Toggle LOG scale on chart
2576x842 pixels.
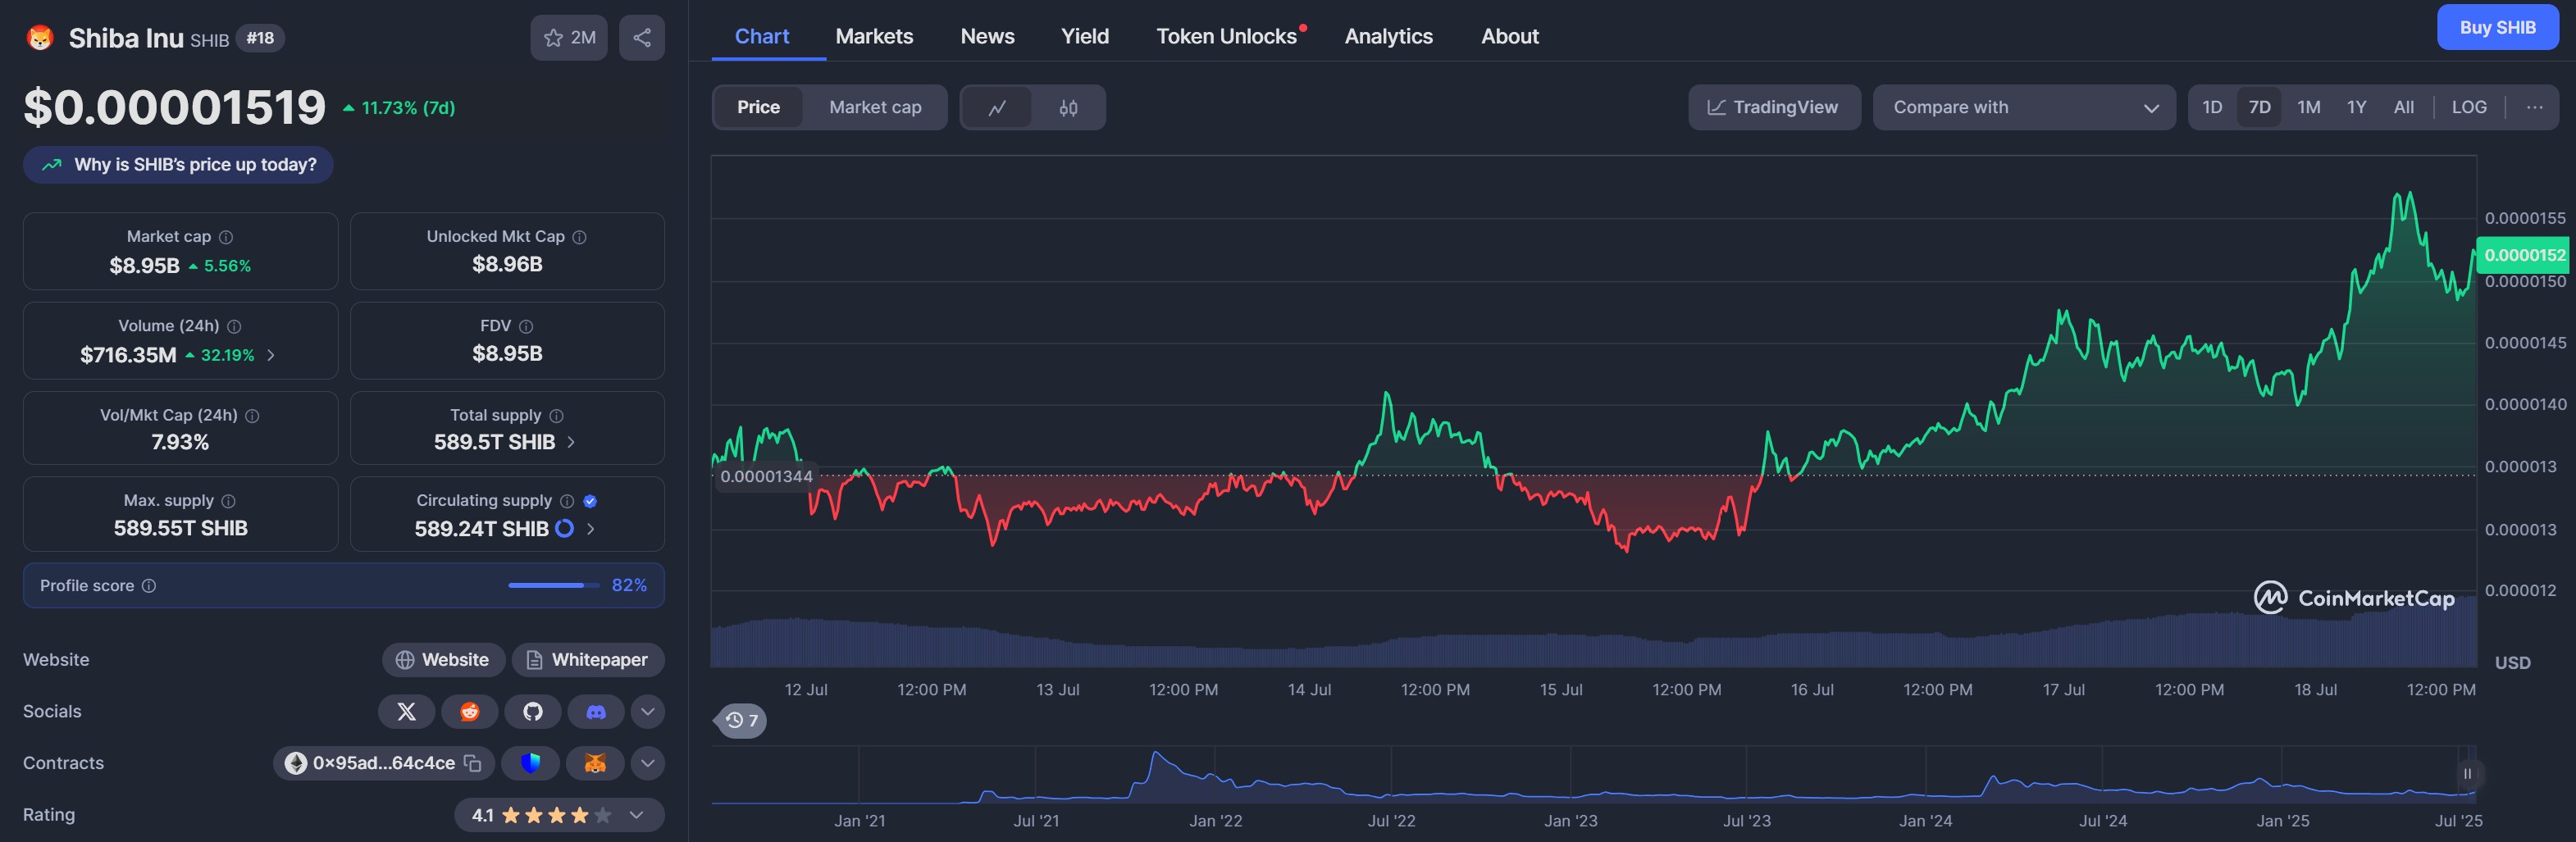[2468, 107]
